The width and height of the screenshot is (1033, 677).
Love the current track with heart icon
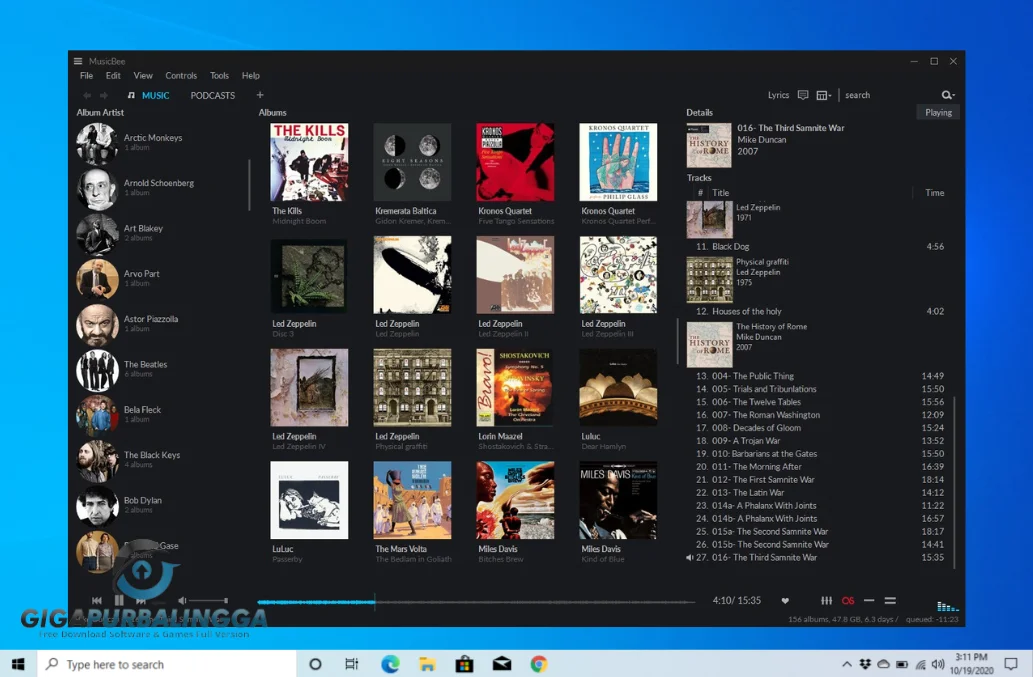[x=785, y=600]
